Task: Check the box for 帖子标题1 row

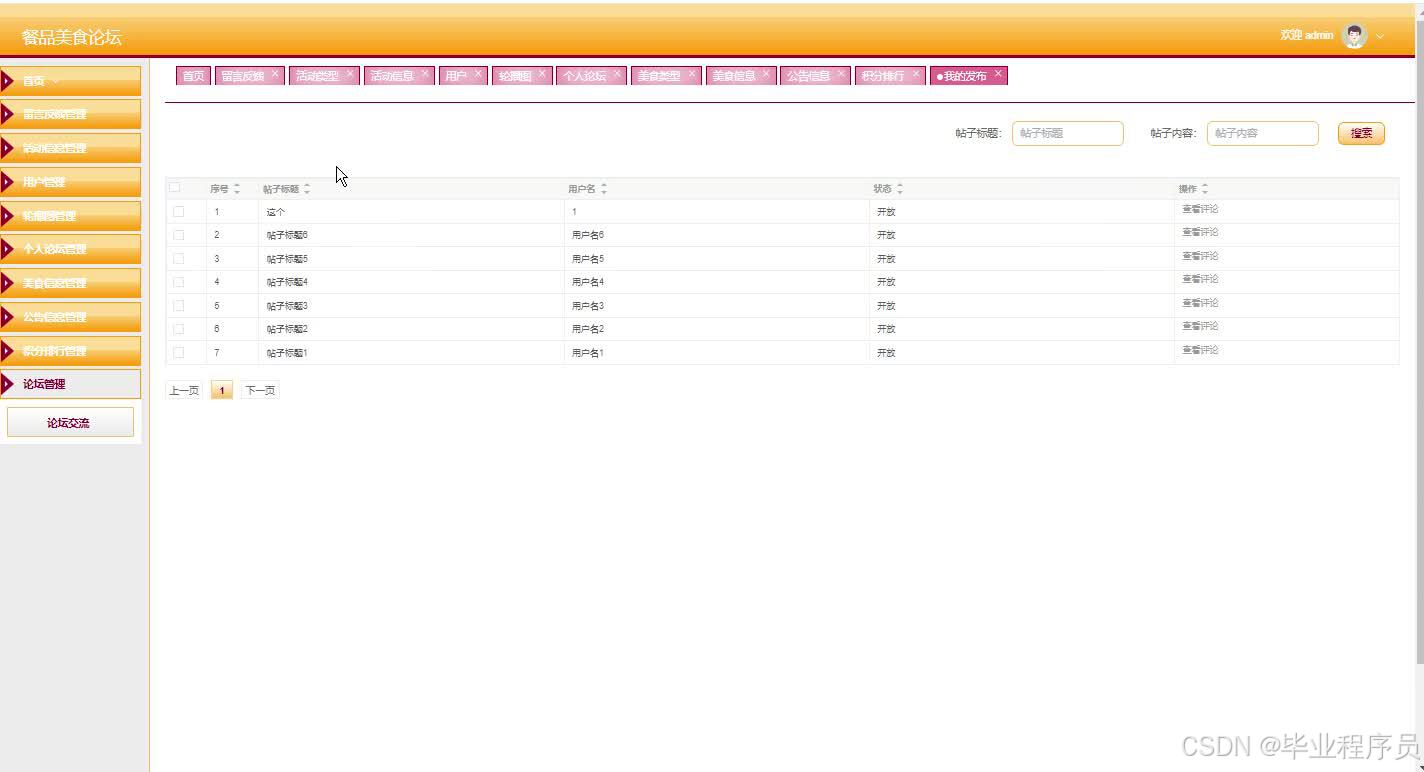Action: pyautogui.click(x=179, y=353)
